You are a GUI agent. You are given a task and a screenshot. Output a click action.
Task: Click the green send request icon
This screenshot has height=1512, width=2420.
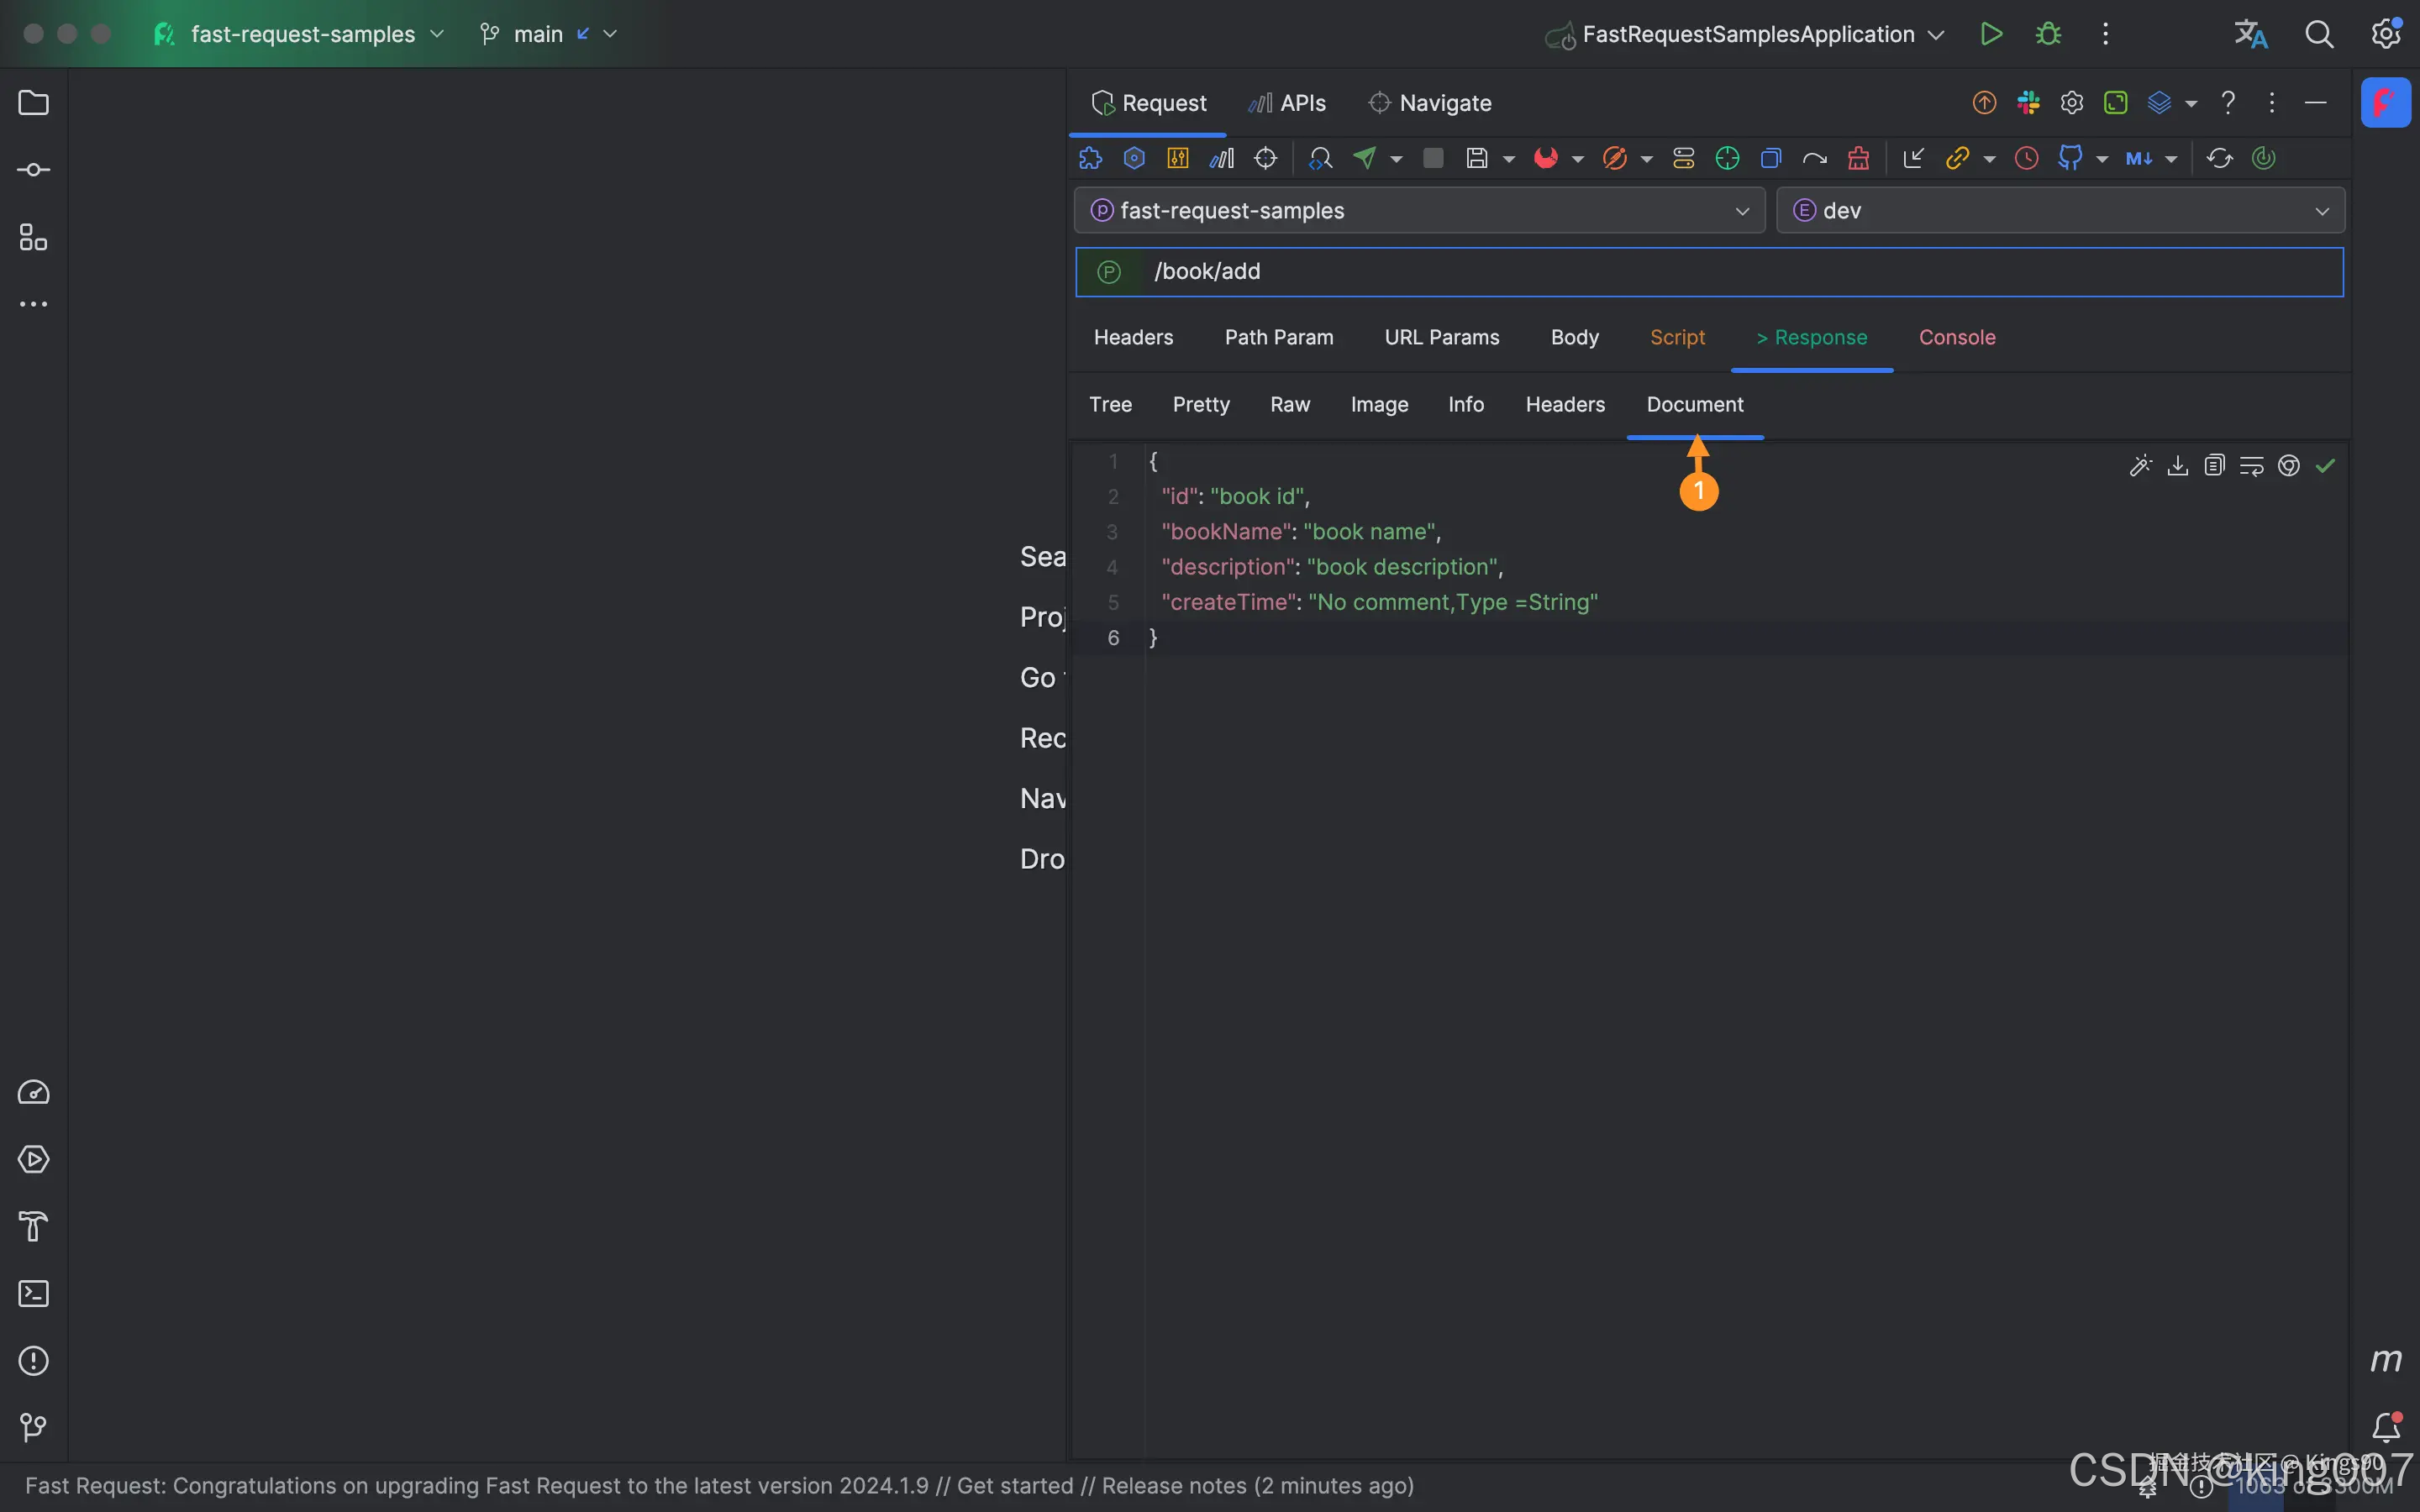(x=1364, y=158)
